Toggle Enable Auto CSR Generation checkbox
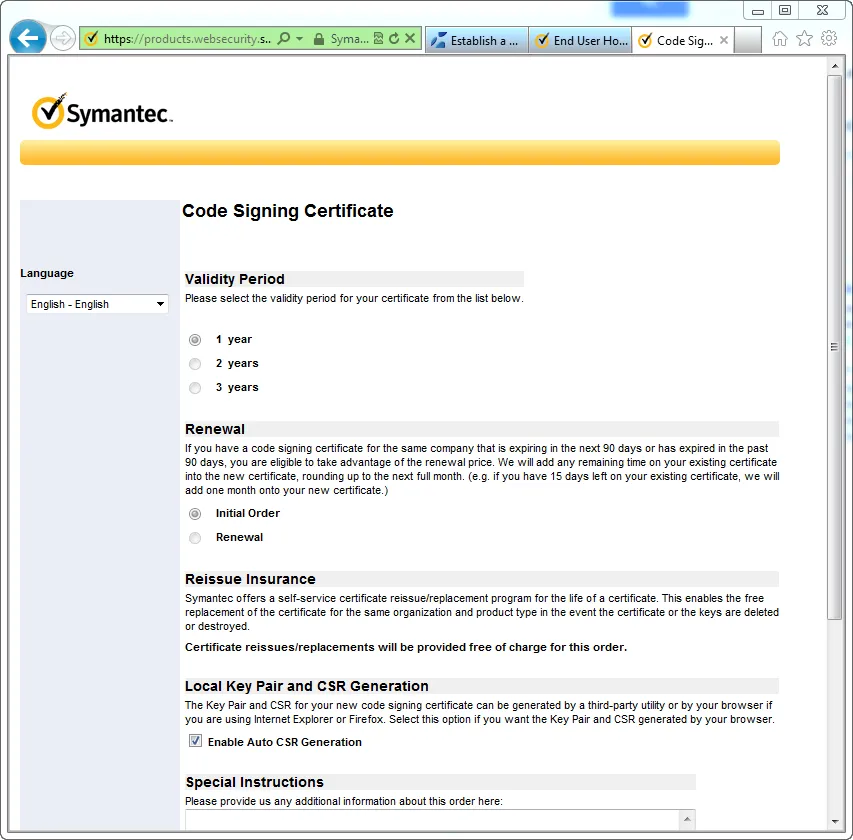 (195, 740)
